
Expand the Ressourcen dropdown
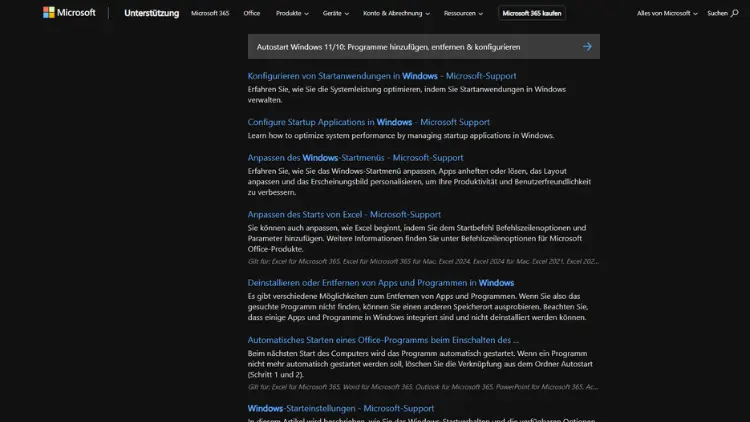coord(463,13)
